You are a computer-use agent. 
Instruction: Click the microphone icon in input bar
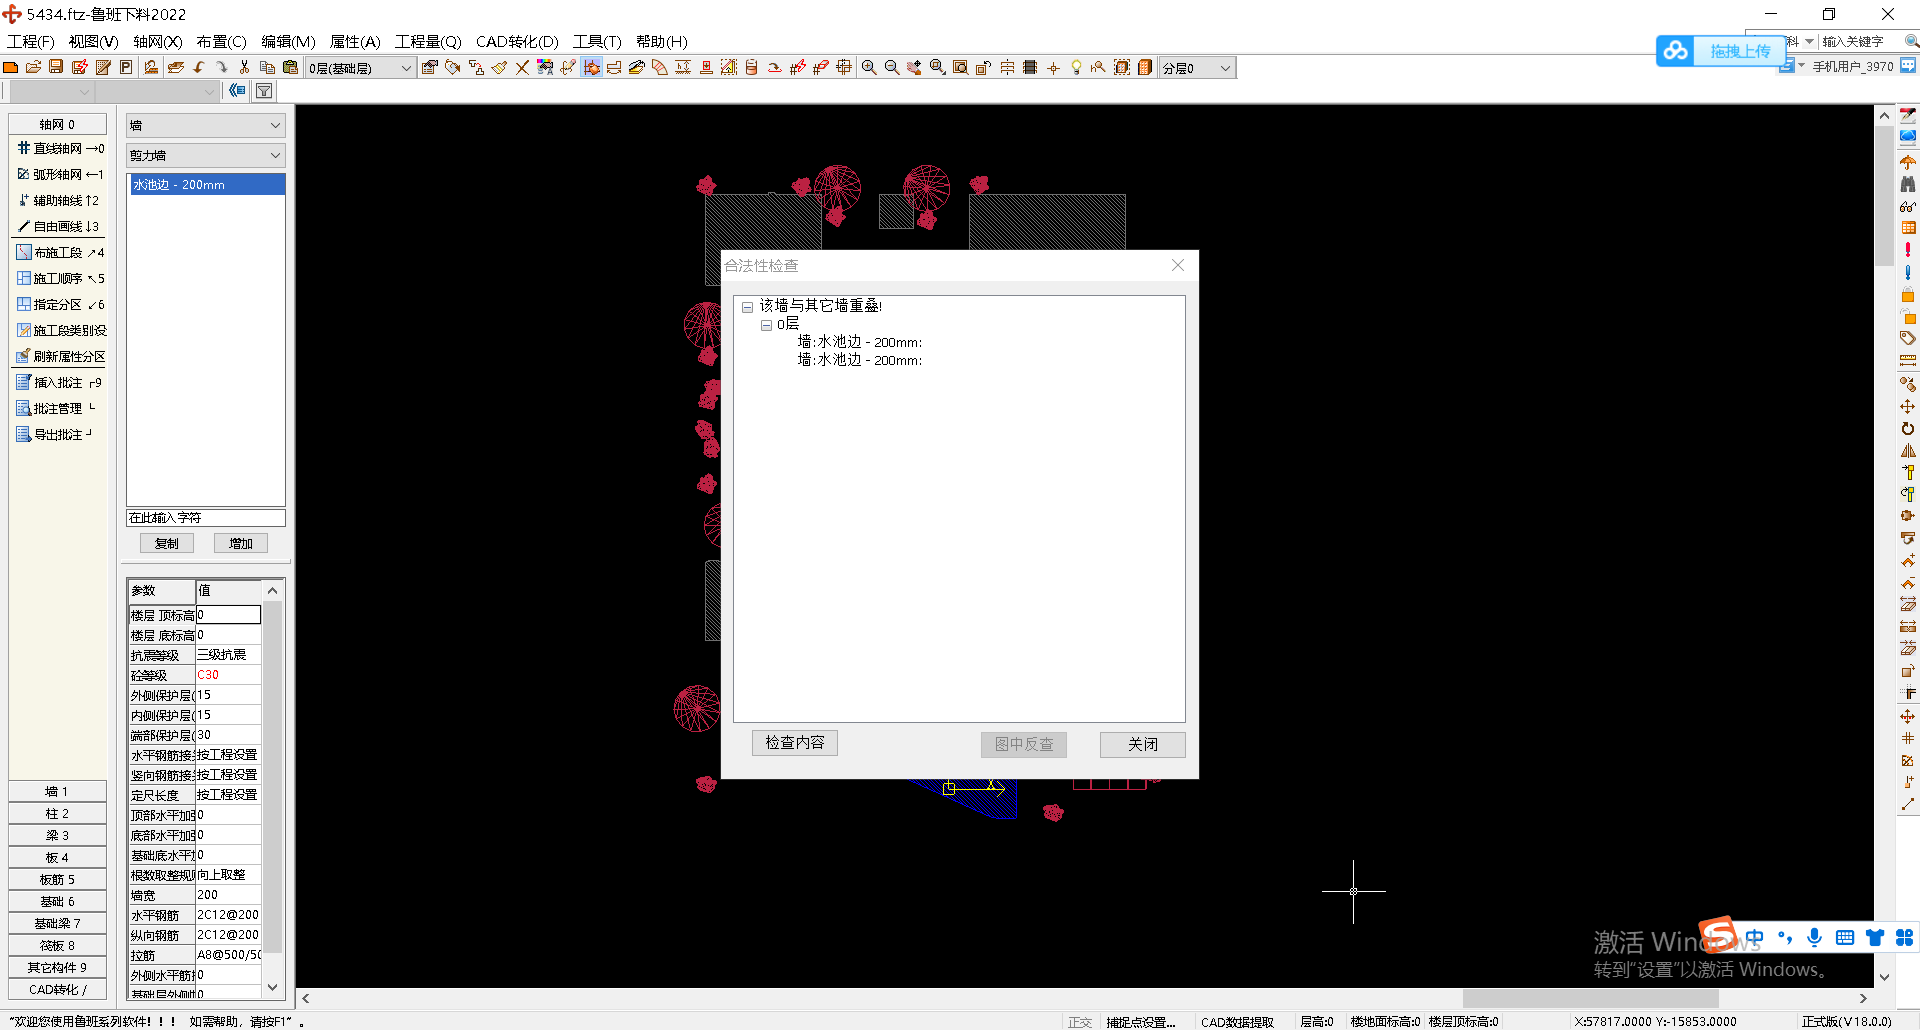point(1814,937)
